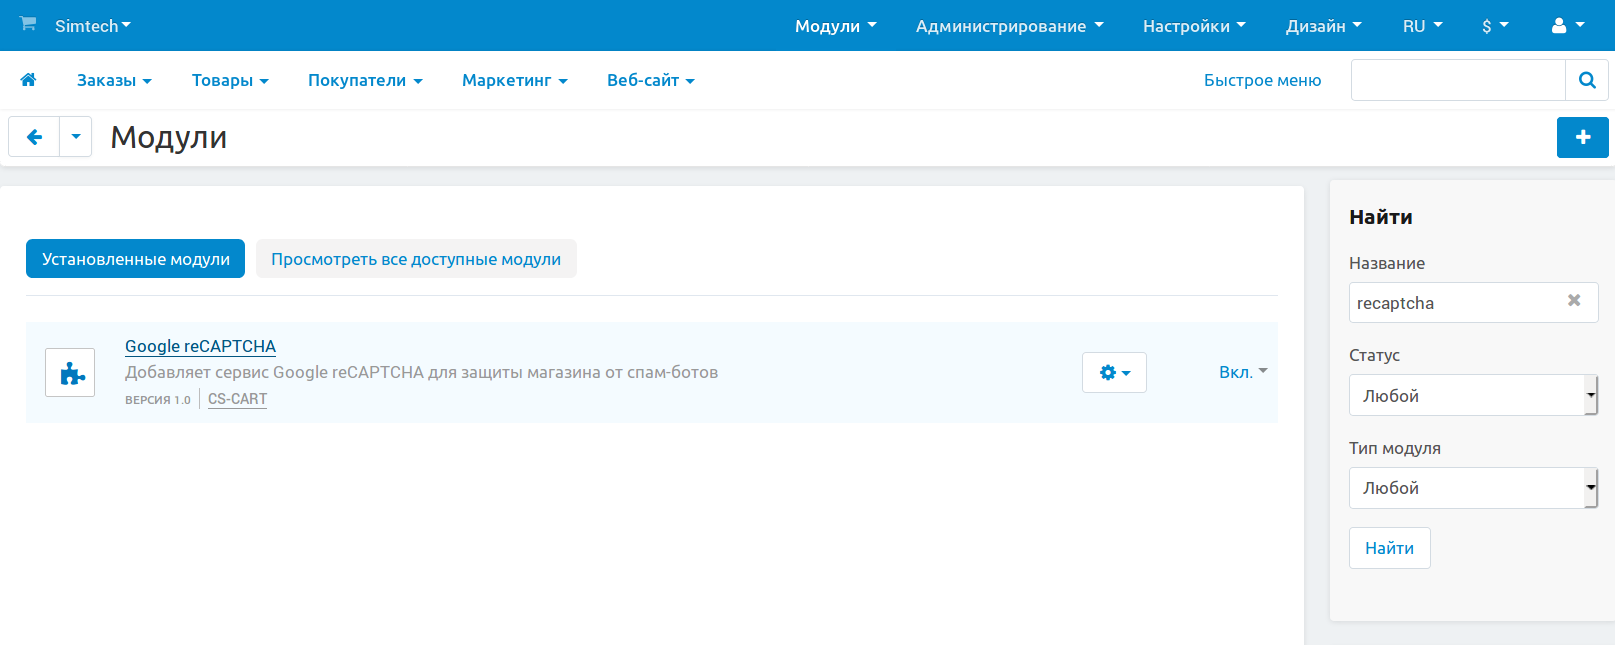Open the Статус dropdown

click(x=1472, y=395)
